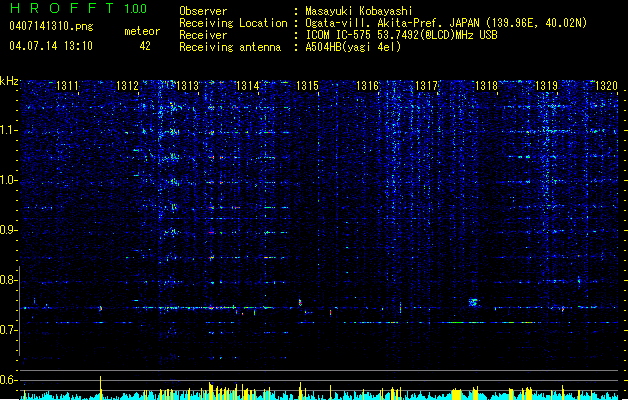The width and height of the screenshot is (629, 400).
Task: Click the 1.0 kHz axis label
Action: 9,180
